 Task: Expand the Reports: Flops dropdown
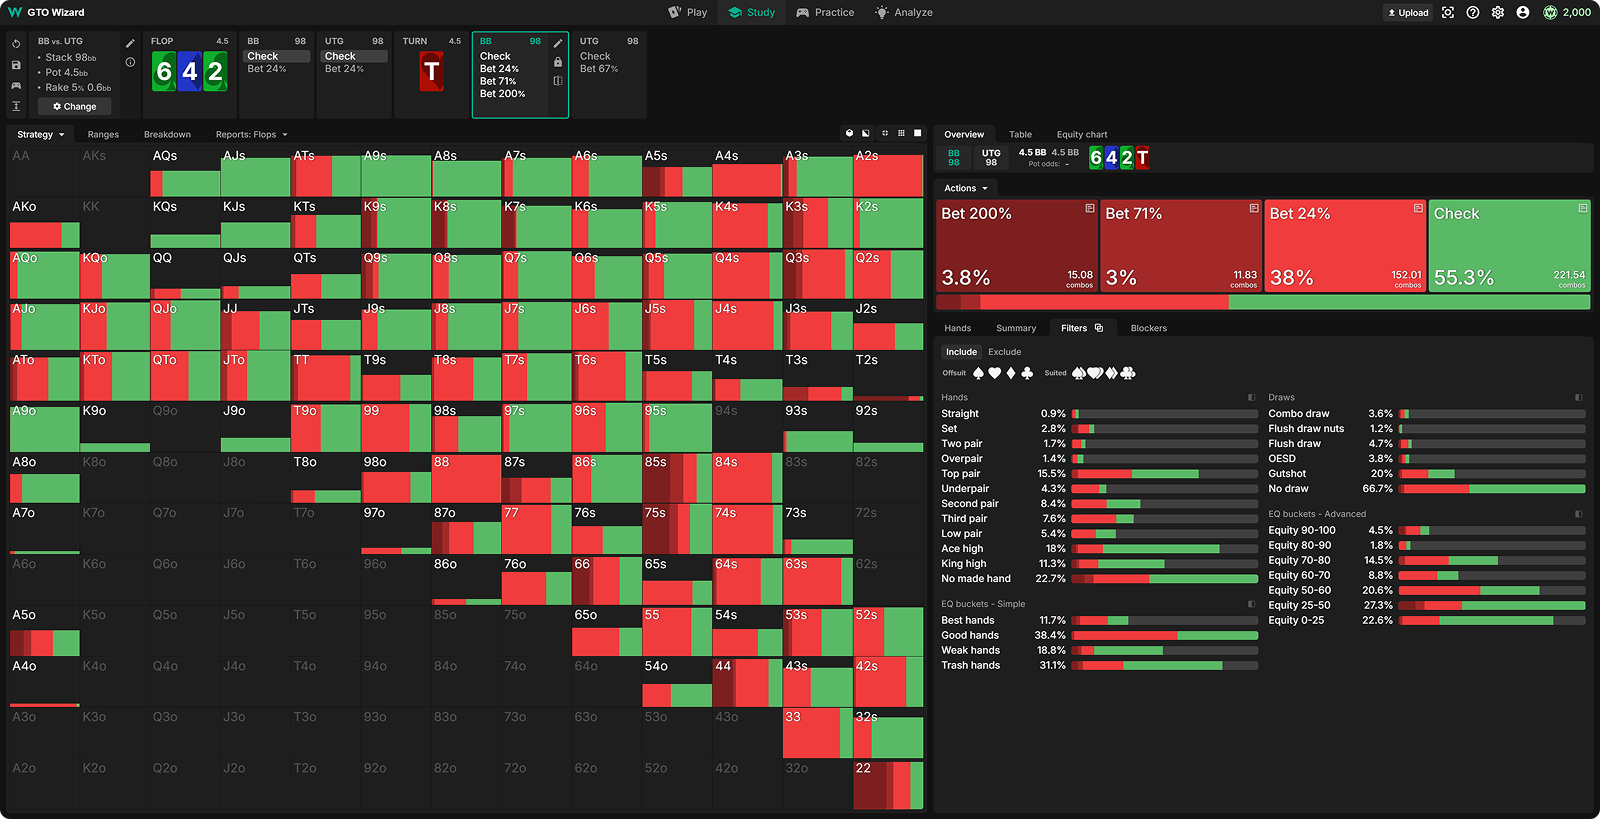(x=251, y=135)
